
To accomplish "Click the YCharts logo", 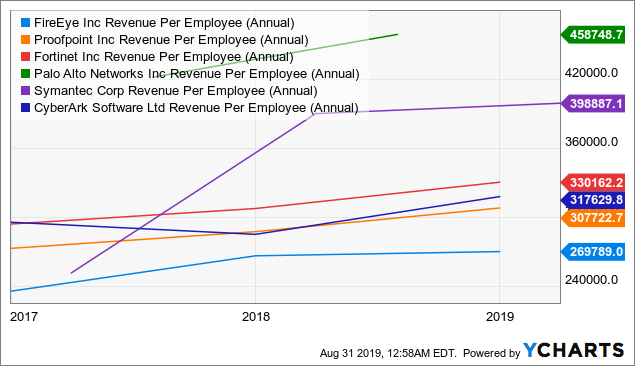I will coord(573,350).
